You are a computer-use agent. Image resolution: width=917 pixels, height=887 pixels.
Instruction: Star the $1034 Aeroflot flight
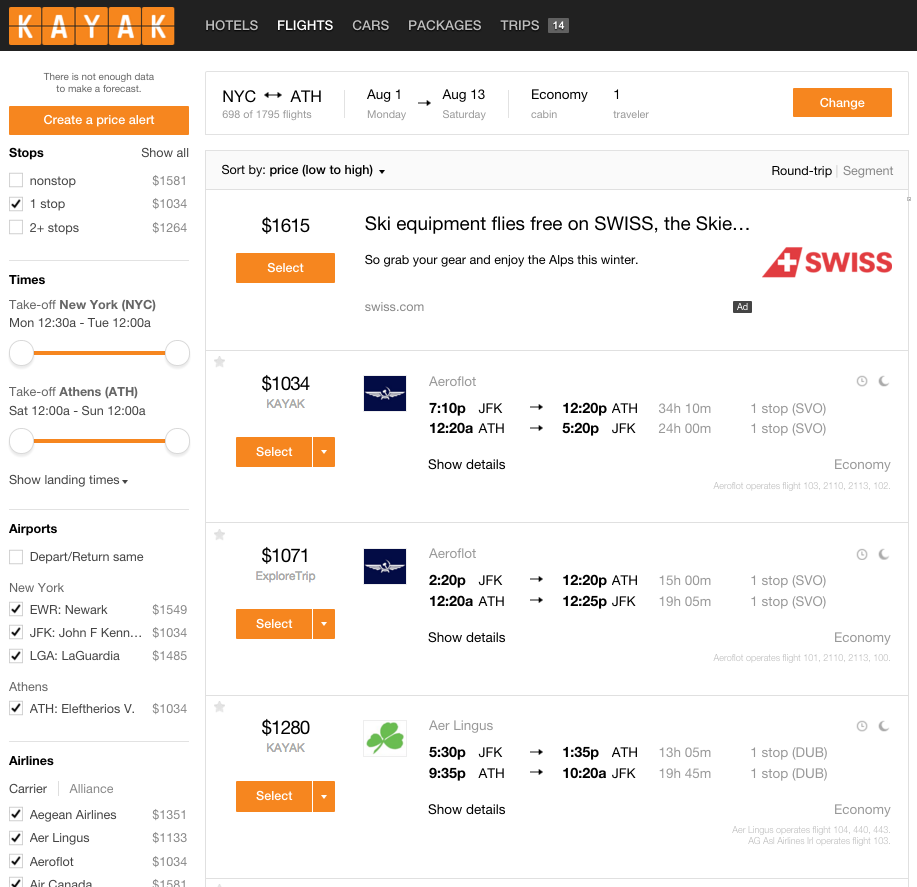point(219,362)
